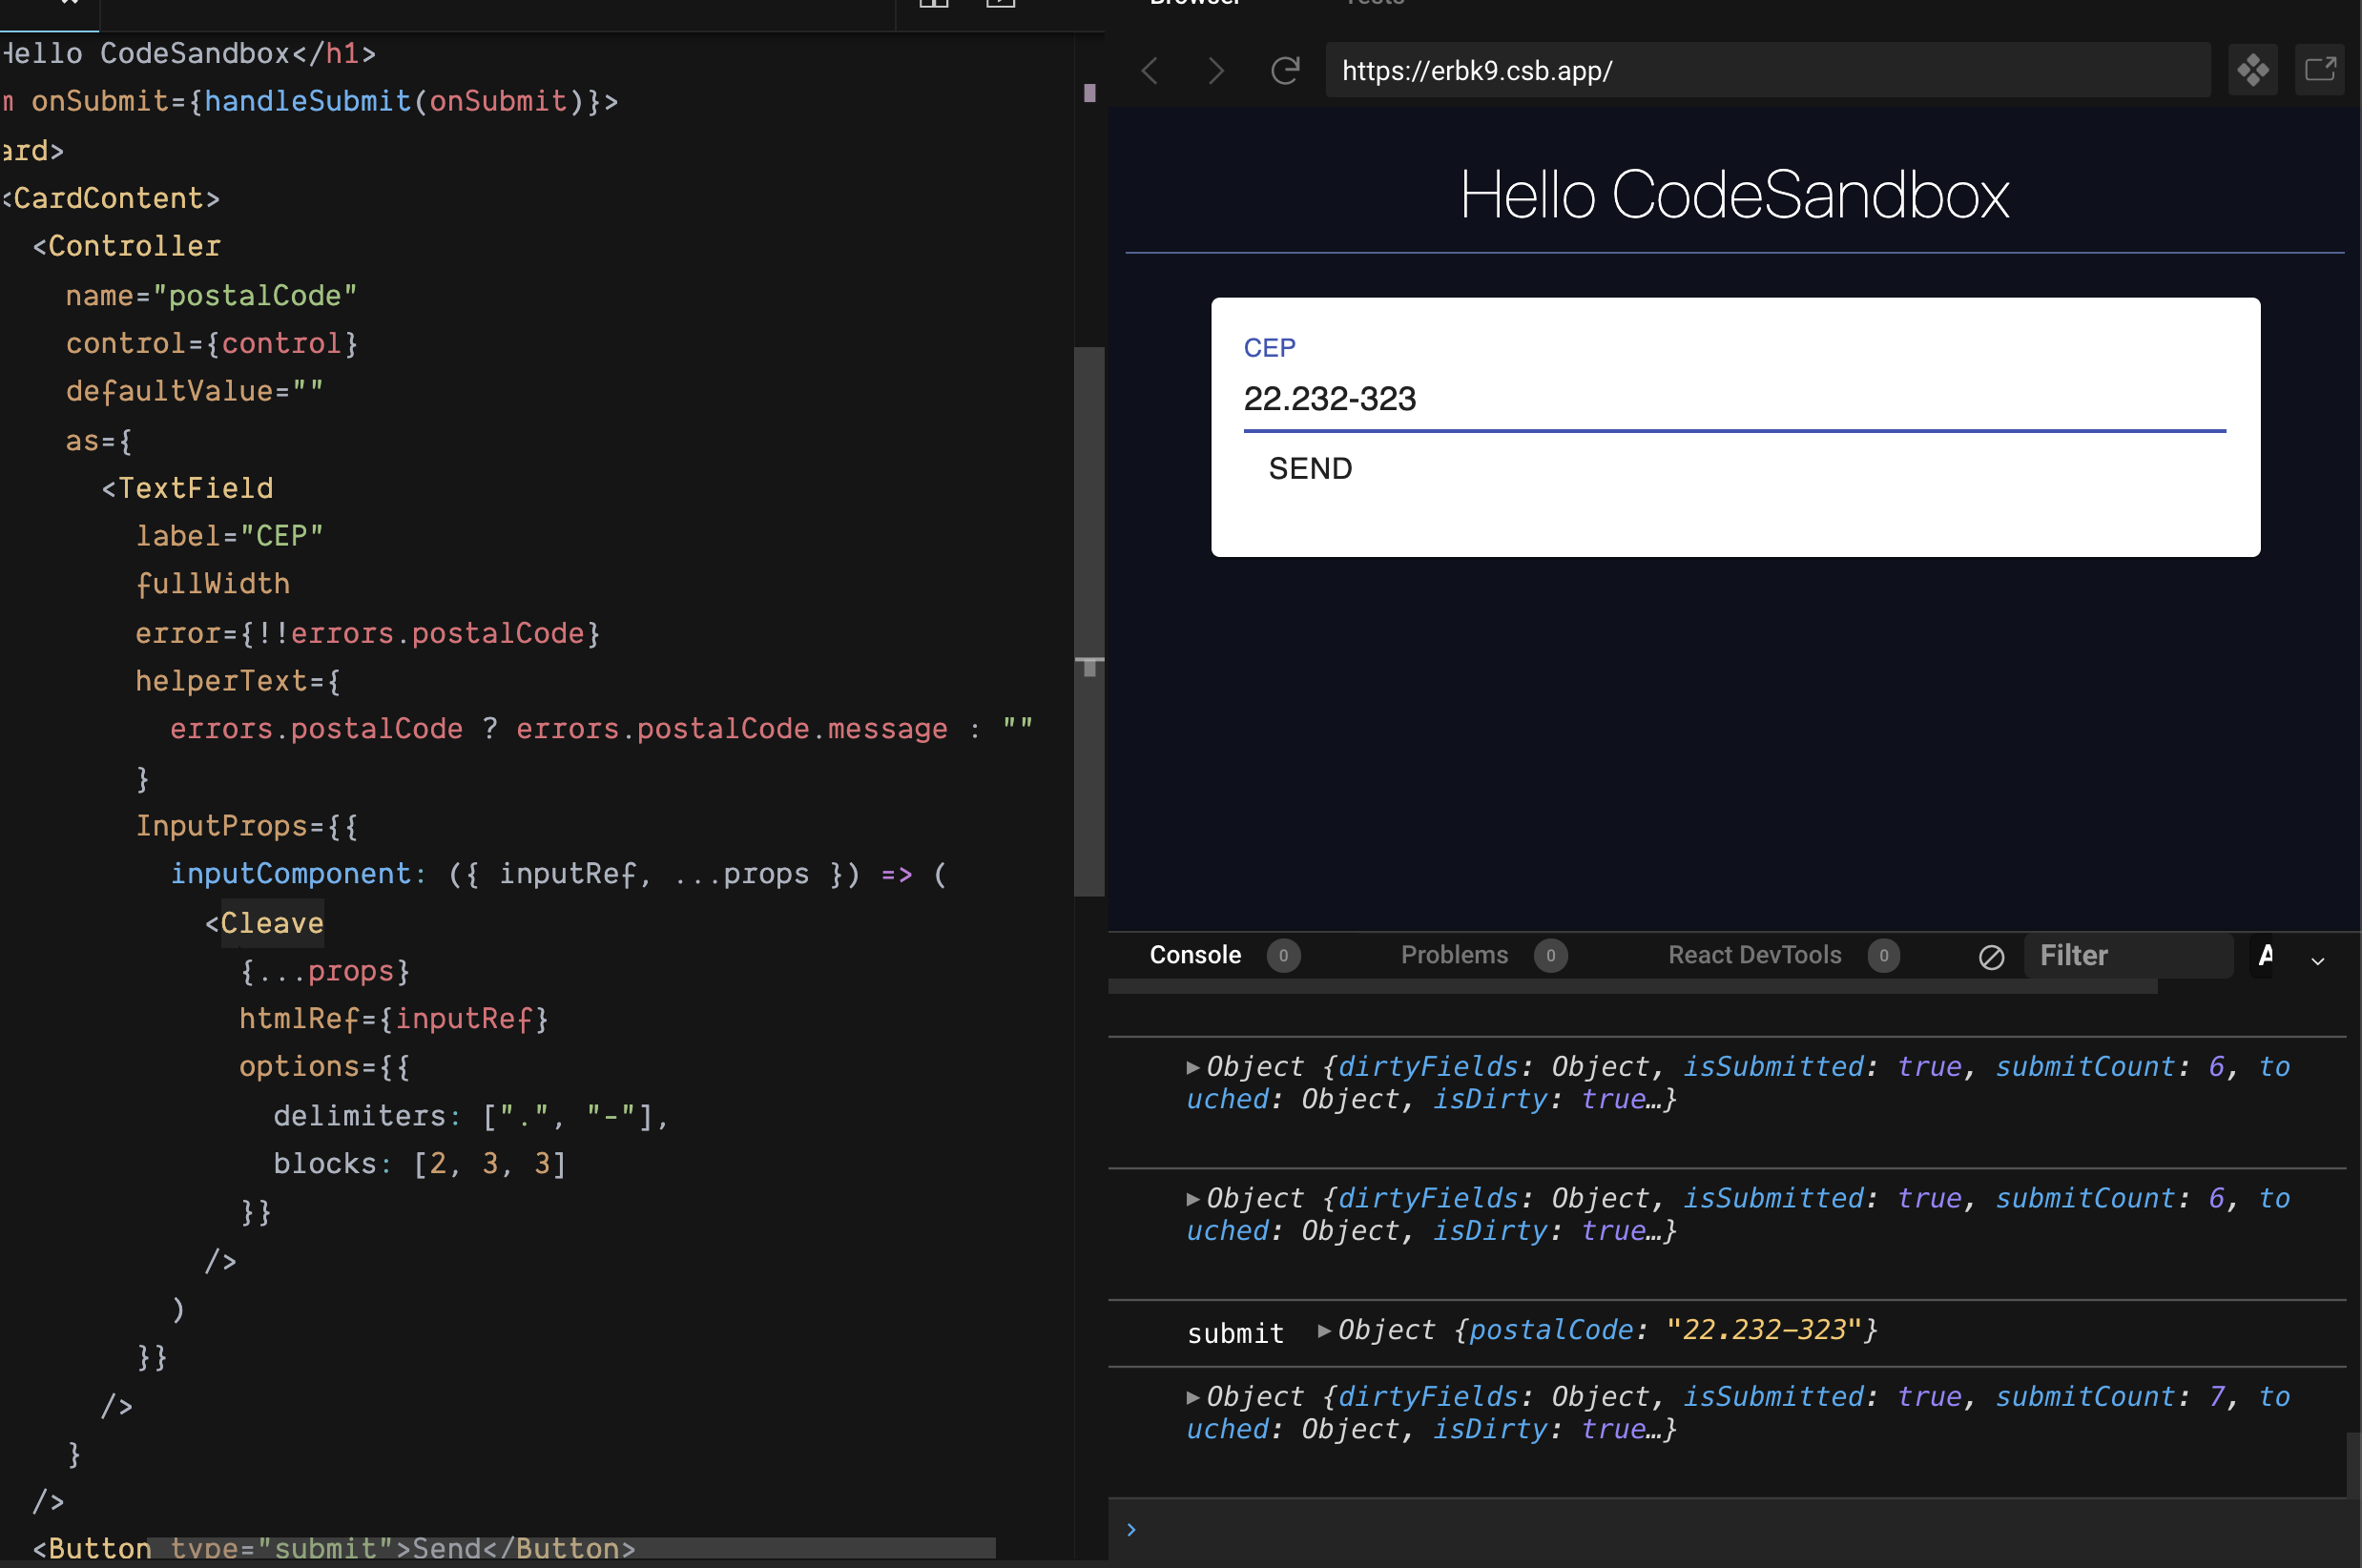Toggle the 'A' option next to the Filter box
Screen dimensions: 2362x1568
coord(2266,957)
